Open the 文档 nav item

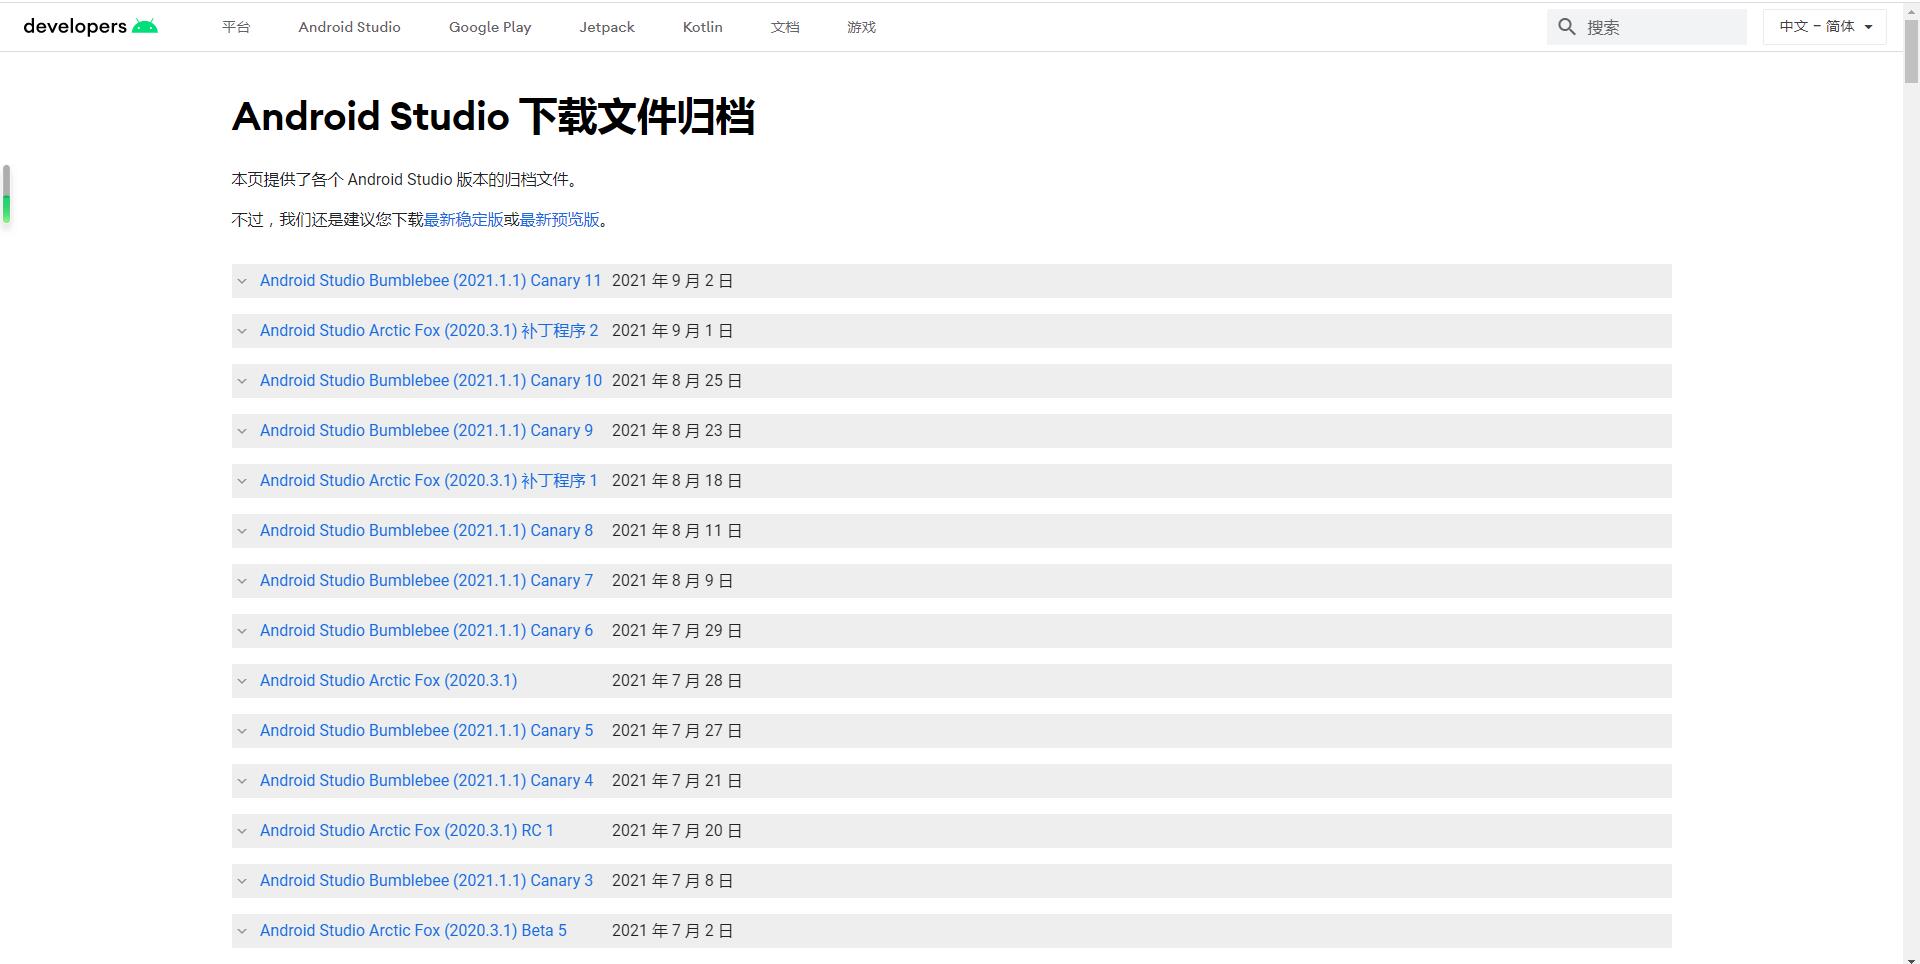point(785,27)
